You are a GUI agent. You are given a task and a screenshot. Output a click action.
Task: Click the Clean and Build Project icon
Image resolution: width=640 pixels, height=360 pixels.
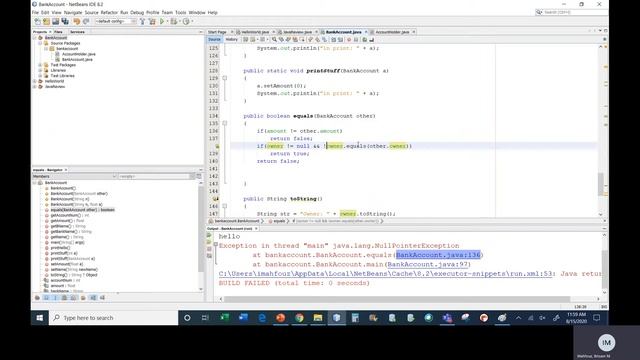[x=152, y=21]
